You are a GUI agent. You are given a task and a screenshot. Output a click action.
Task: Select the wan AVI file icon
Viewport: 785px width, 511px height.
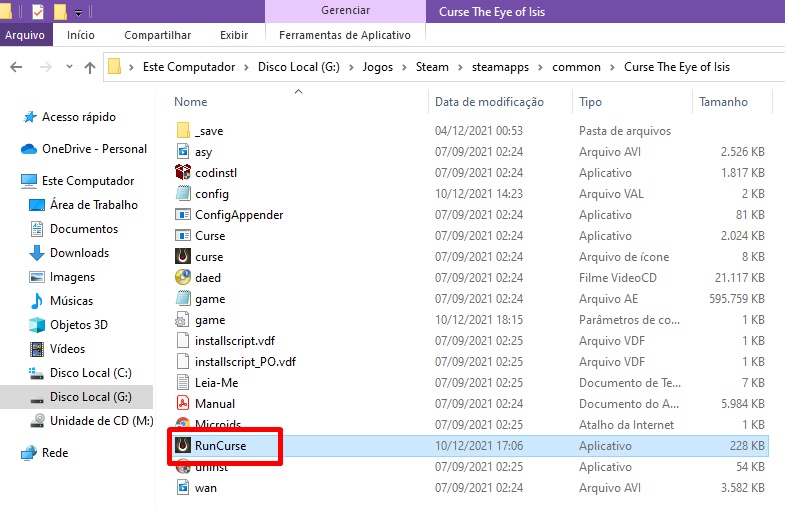(x=183, y=488)
